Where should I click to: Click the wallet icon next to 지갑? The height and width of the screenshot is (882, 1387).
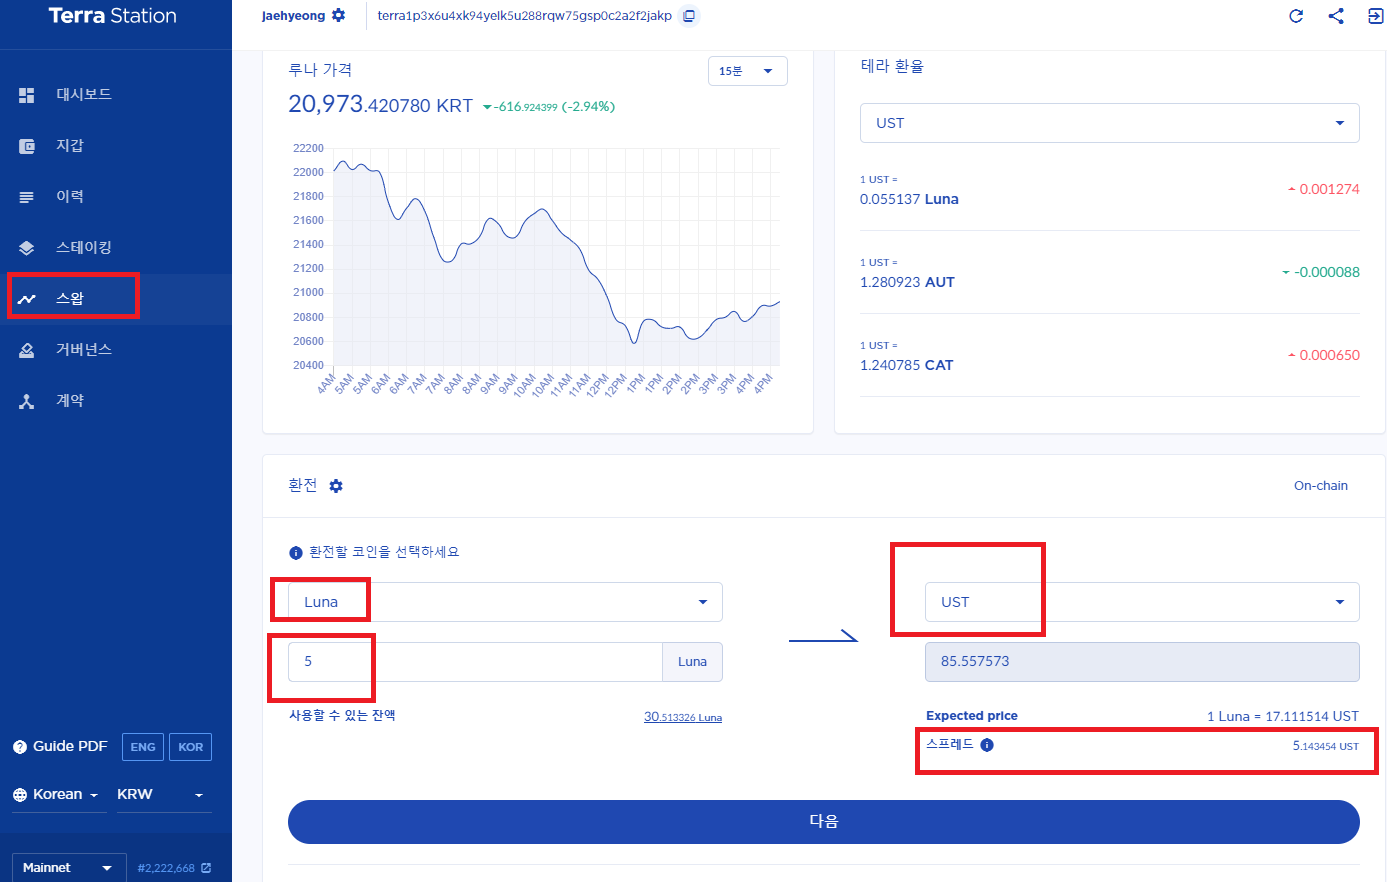click(27, 146)
